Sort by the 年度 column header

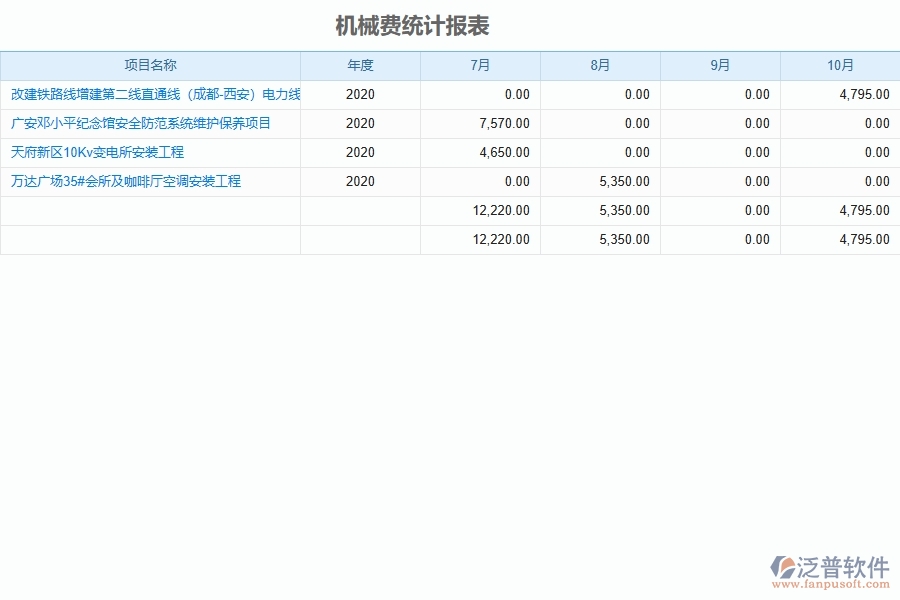tap(360, 65)
